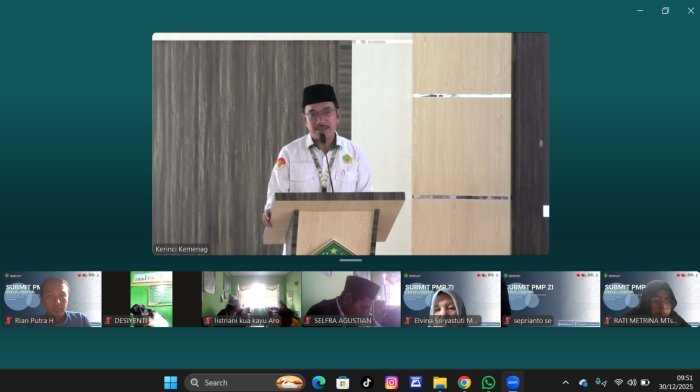700x392 pixels.
Task: Select Elvina Sri yastuti participant thumbnail
Action: [451, 299]
